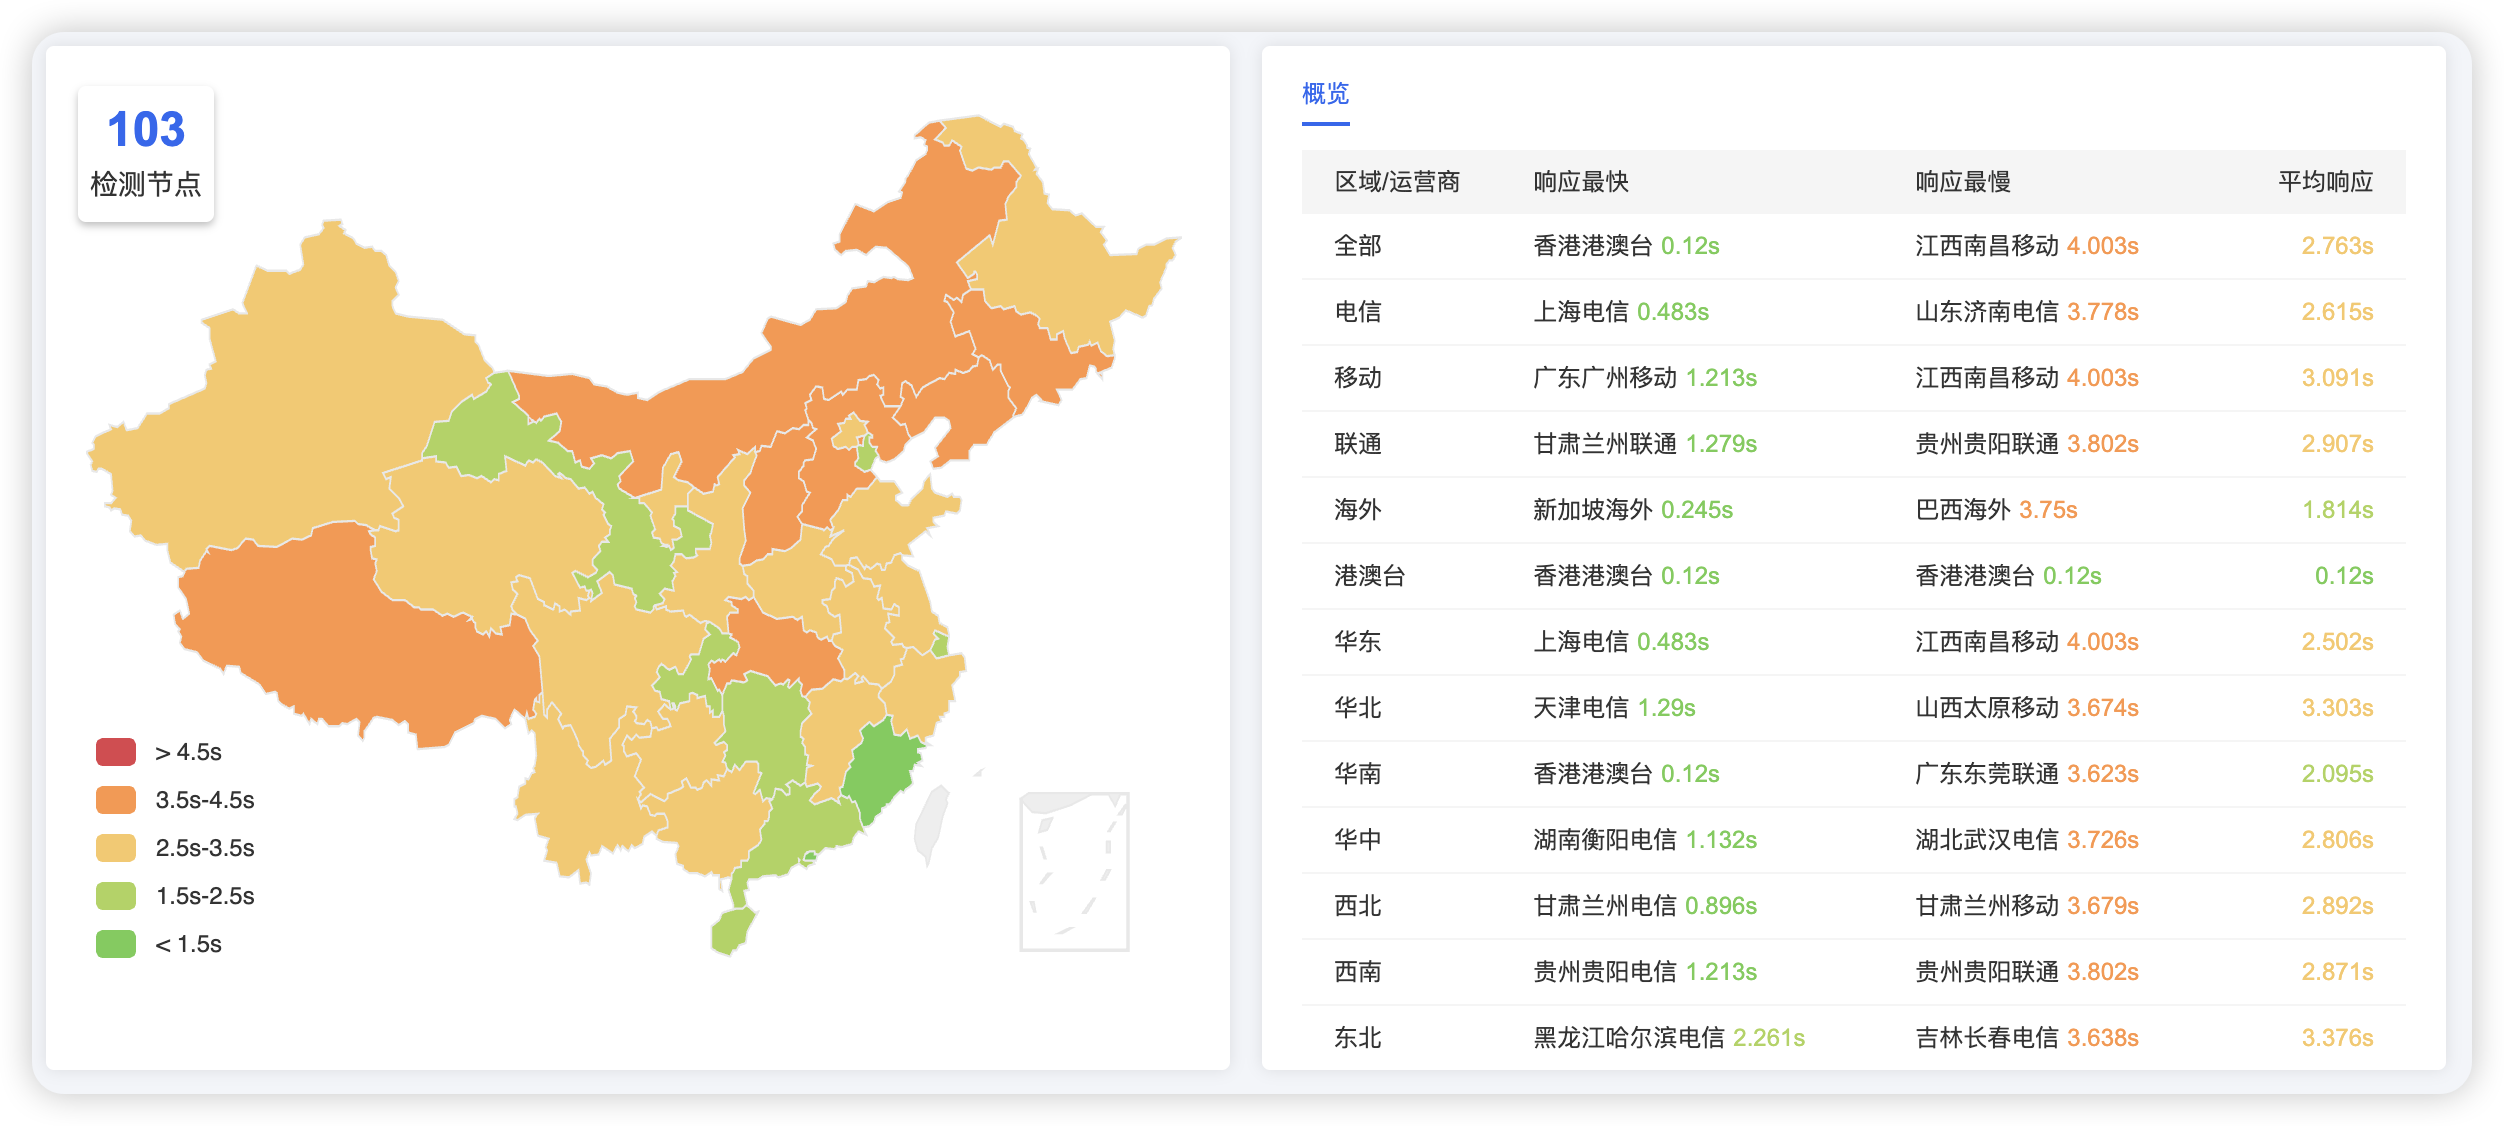Click the light green 1.5s-2.5s legend swatch
Screen dimensions: 2504x1126
(x=116, y=896)
